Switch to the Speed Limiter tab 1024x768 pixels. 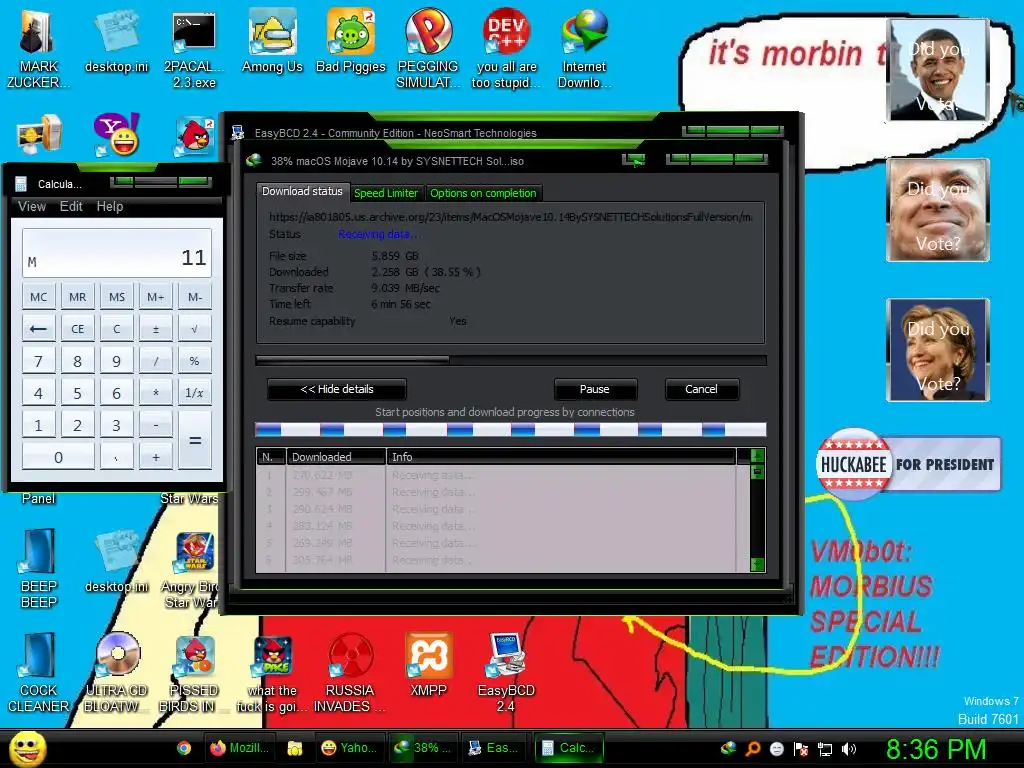(386, 193)
